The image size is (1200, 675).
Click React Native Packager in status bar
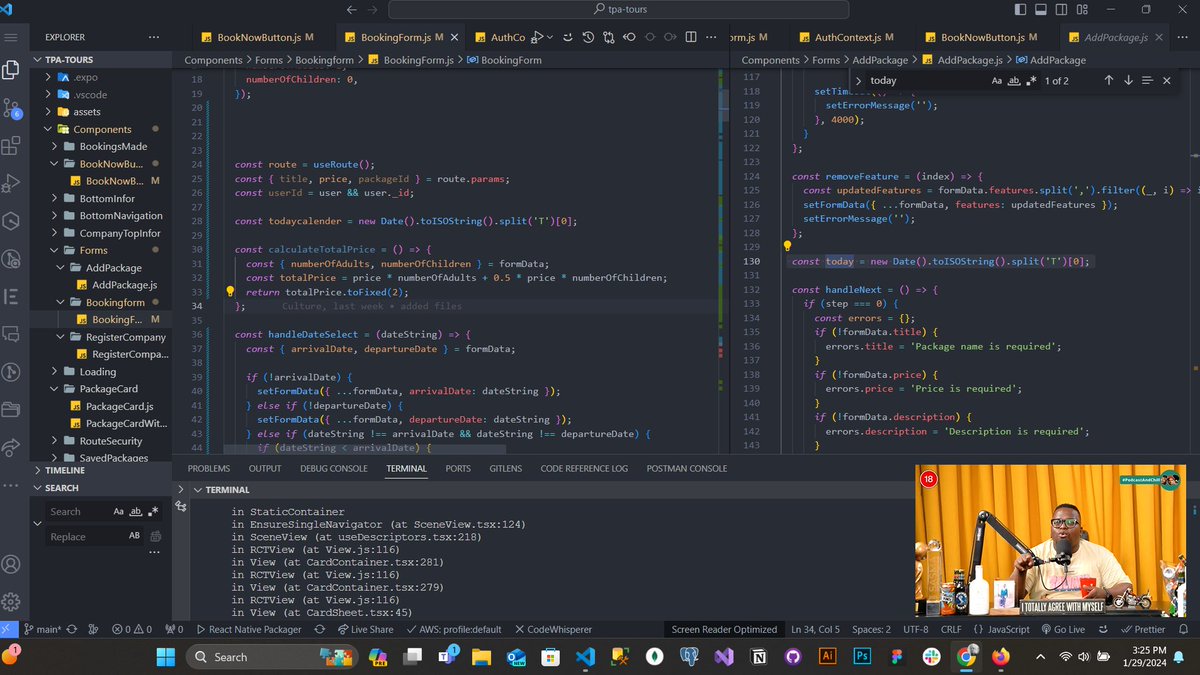click(248, 629)
